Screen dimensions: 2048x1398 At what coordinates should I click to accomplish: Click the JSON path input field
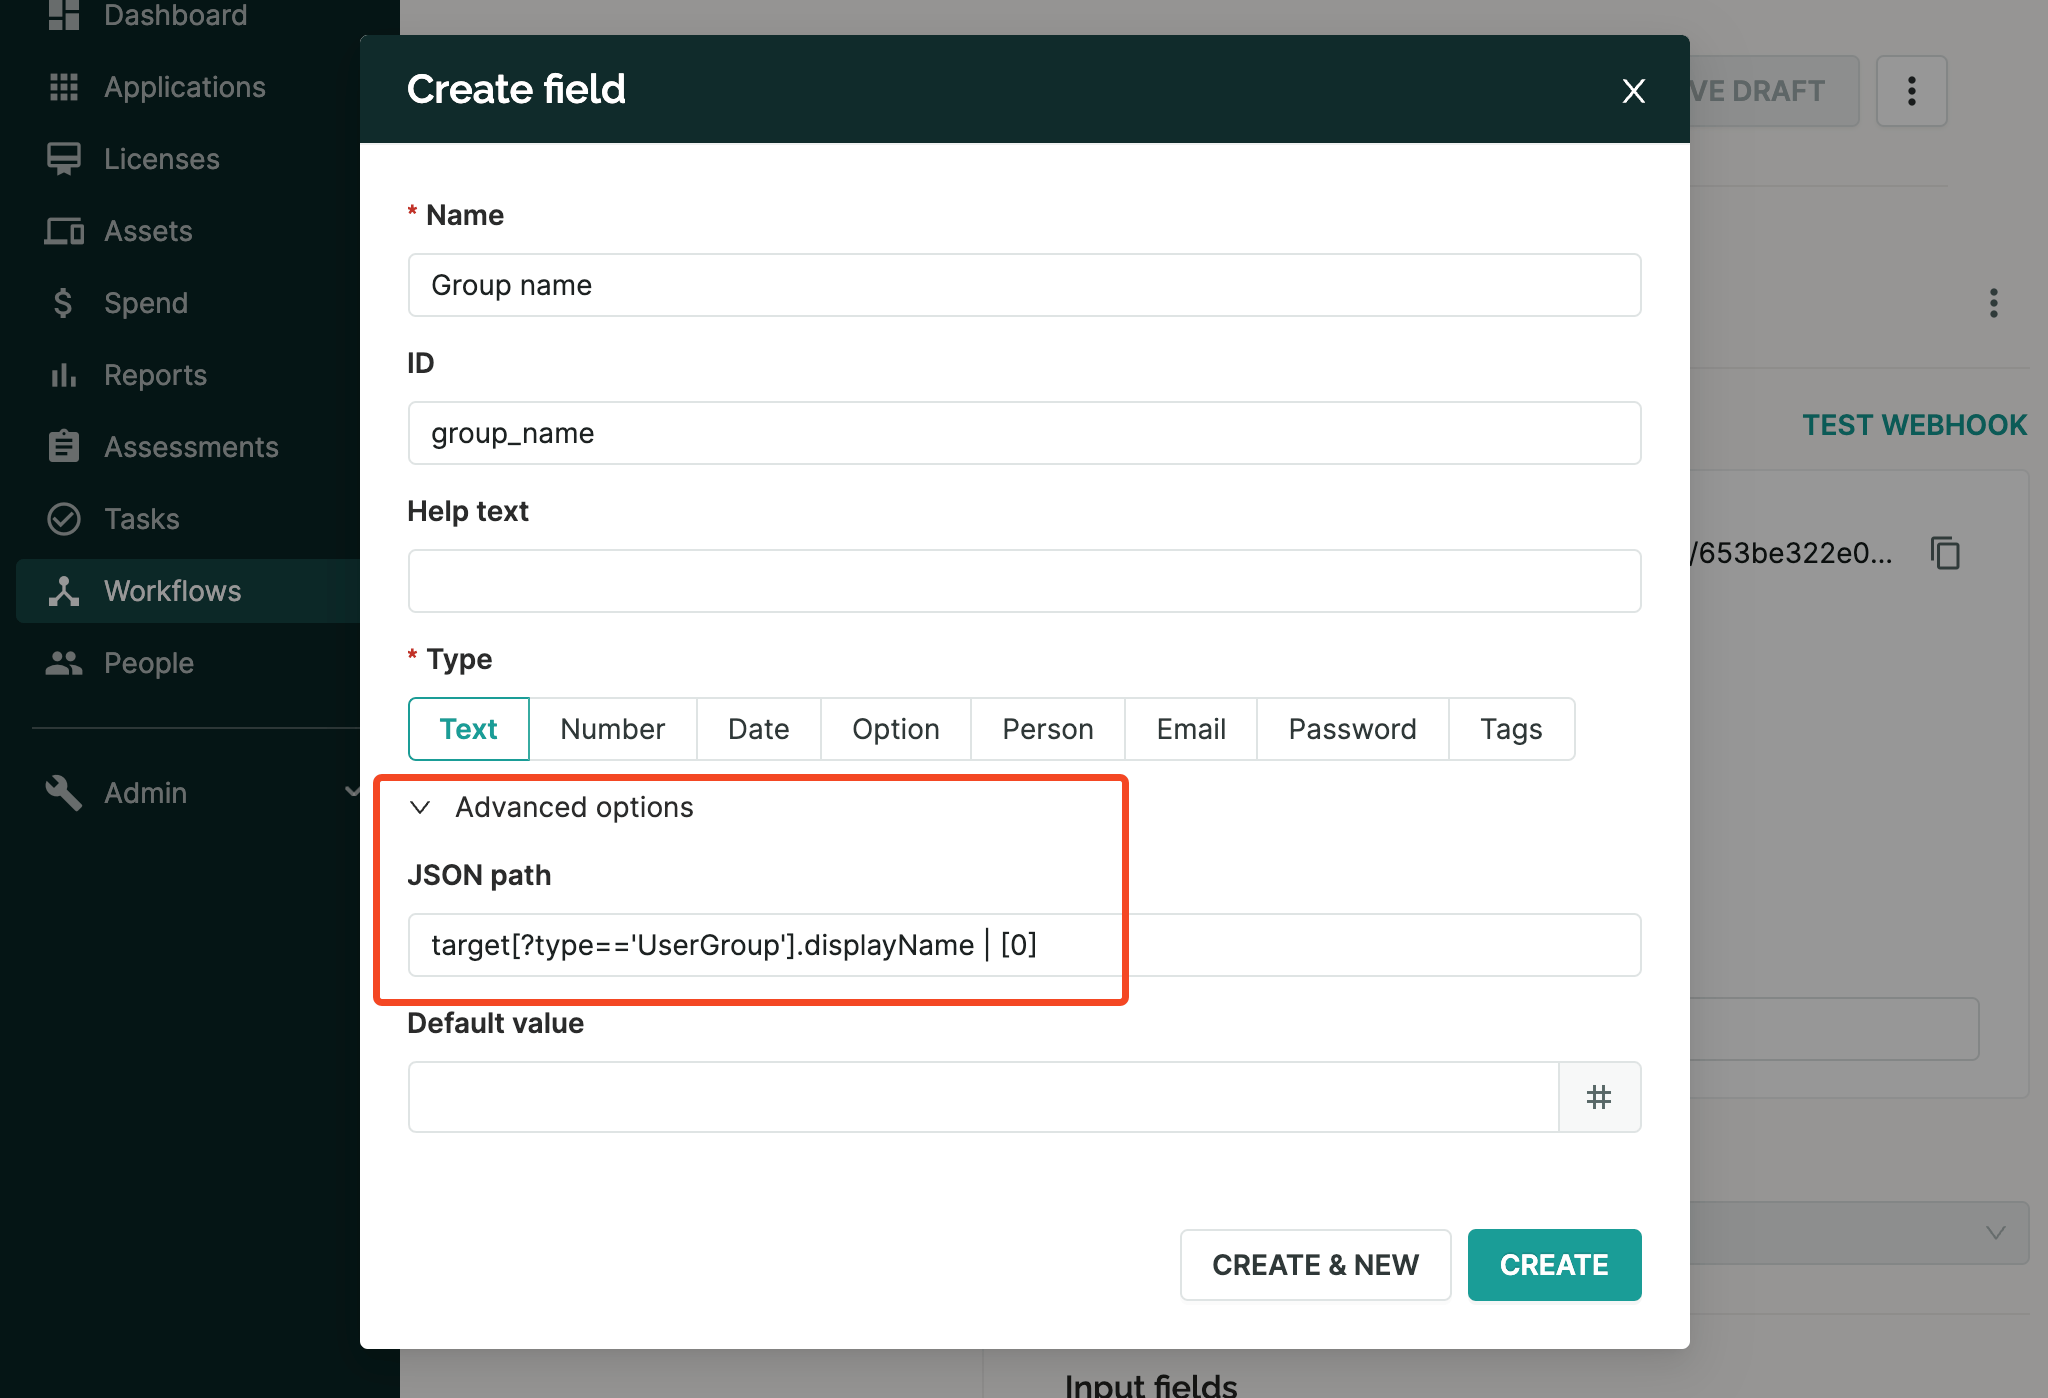click(1024, 945)
